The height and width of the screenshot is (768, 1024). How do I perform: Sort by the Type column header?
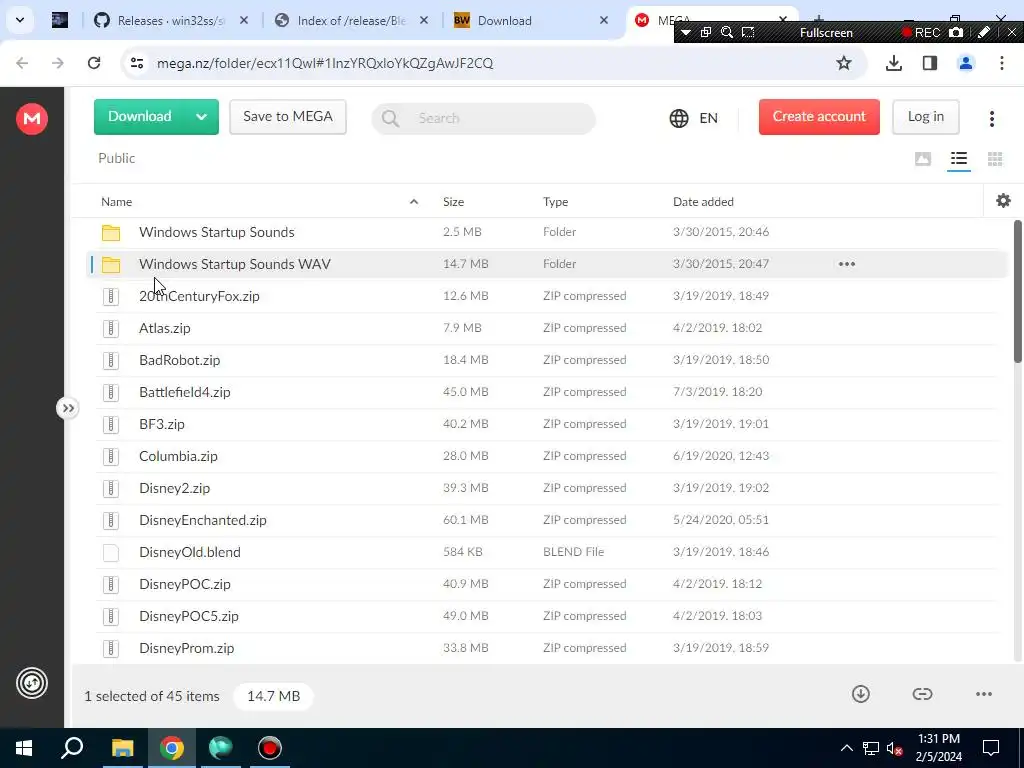[x=555, y=202]
